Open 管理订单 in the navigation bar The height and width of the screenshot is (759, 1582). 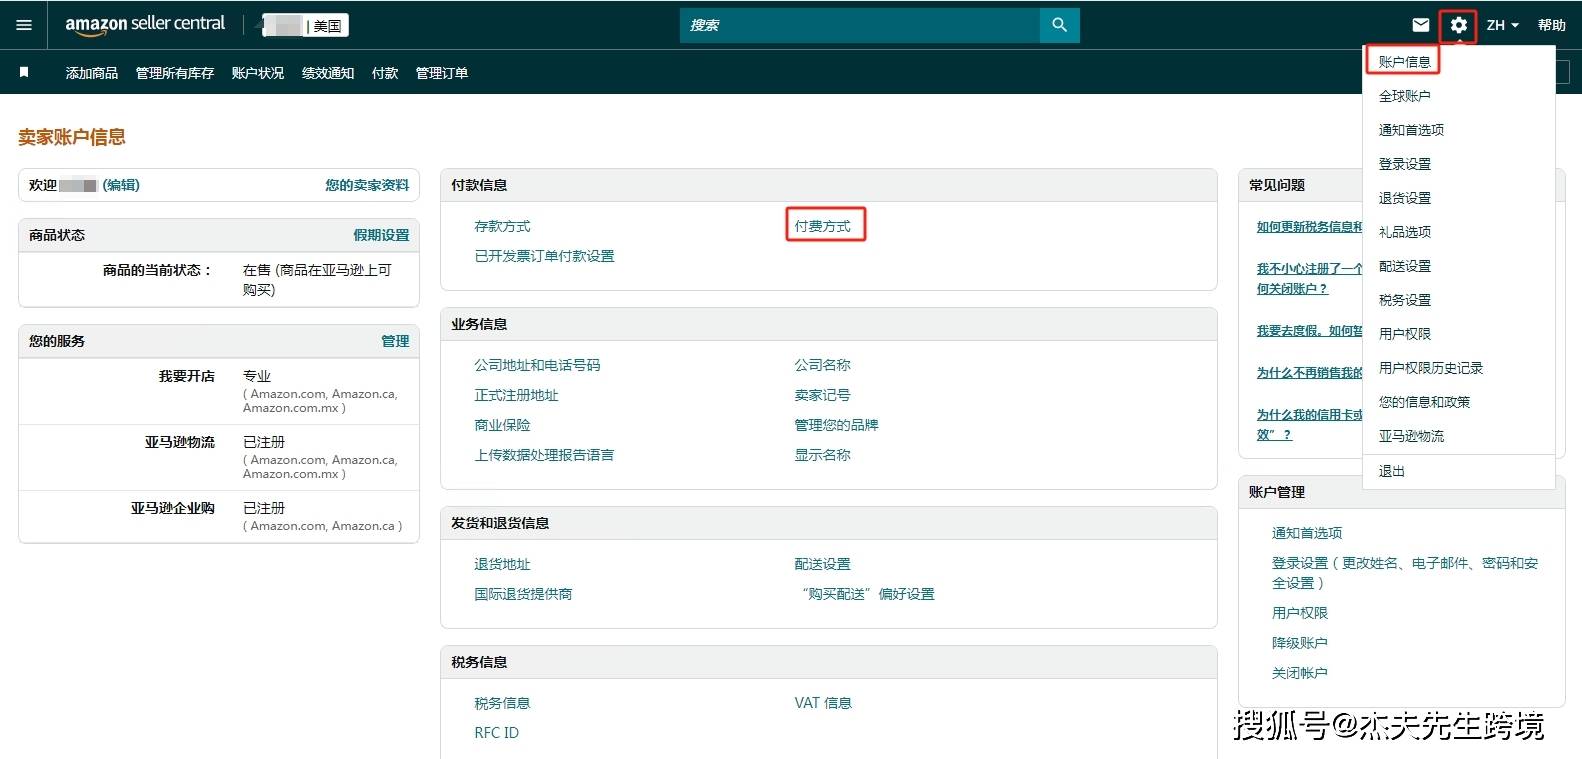tap(442, 73)
